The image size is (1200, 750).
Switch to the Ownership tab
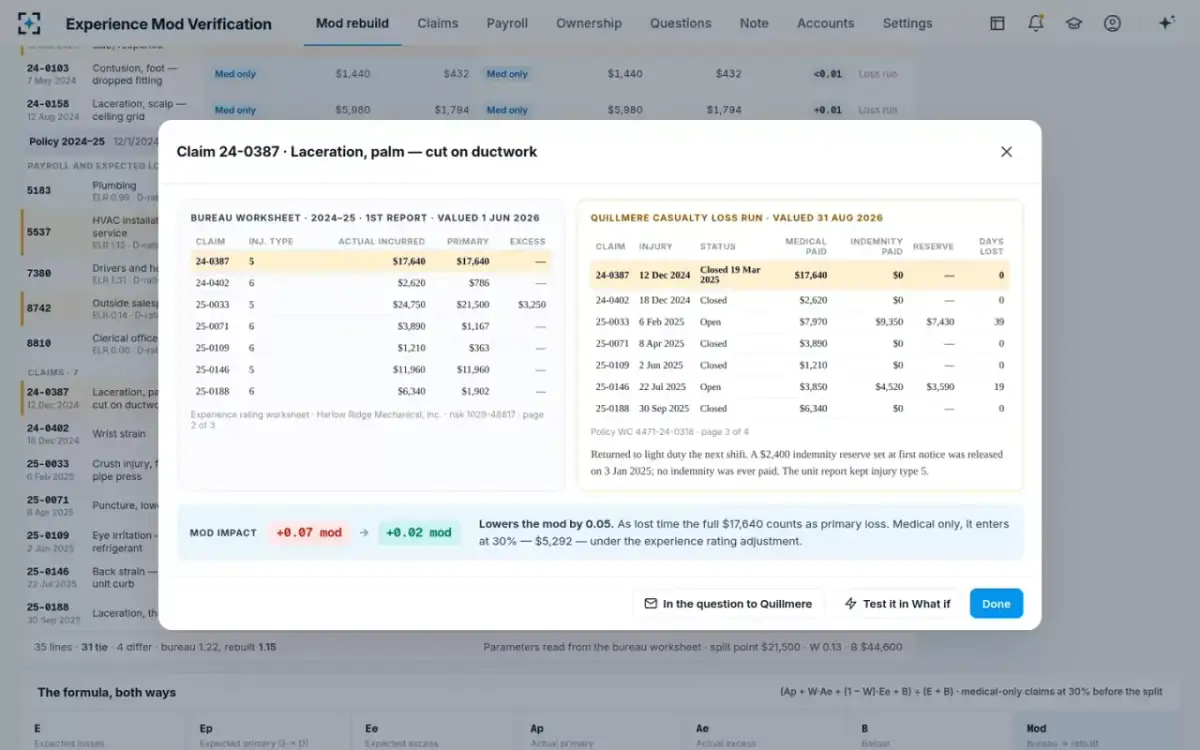coord(589,23)
